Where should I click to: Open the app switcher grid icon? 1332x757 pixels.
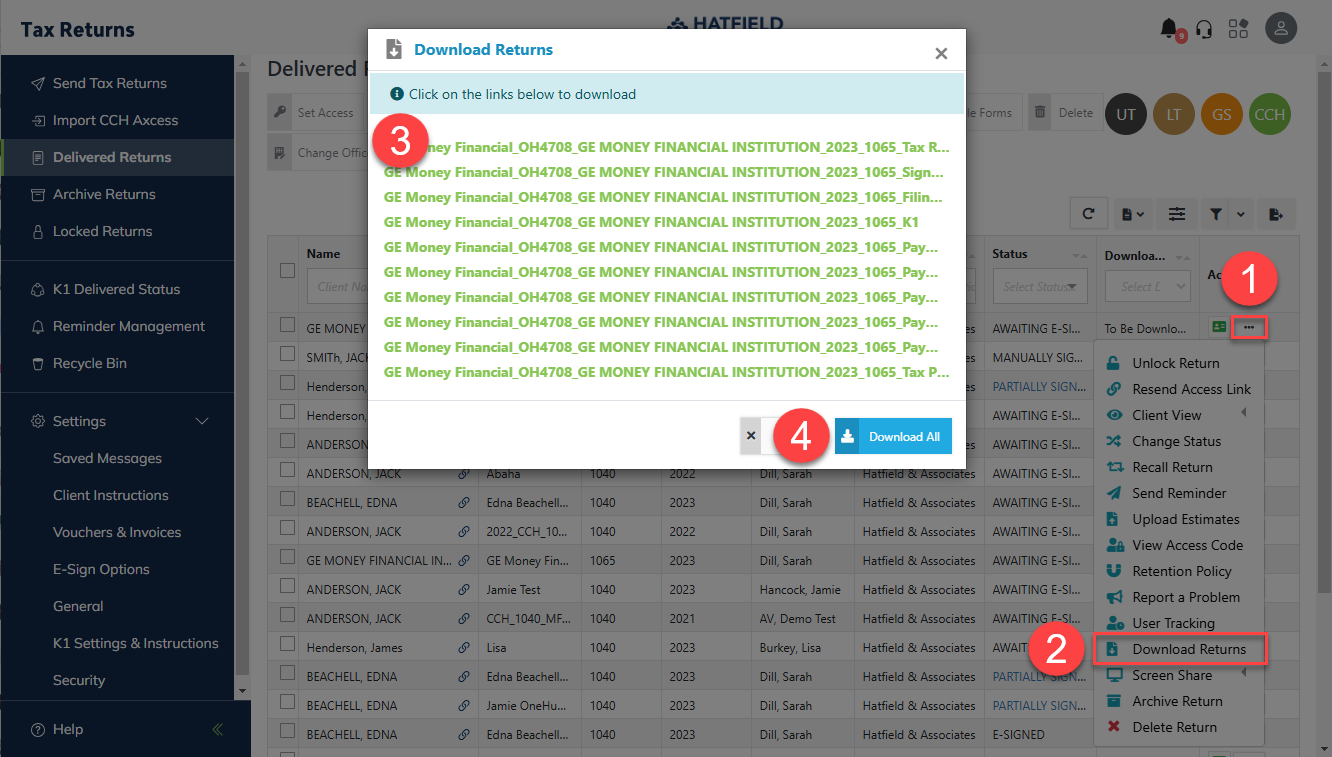coord(1239,28)
